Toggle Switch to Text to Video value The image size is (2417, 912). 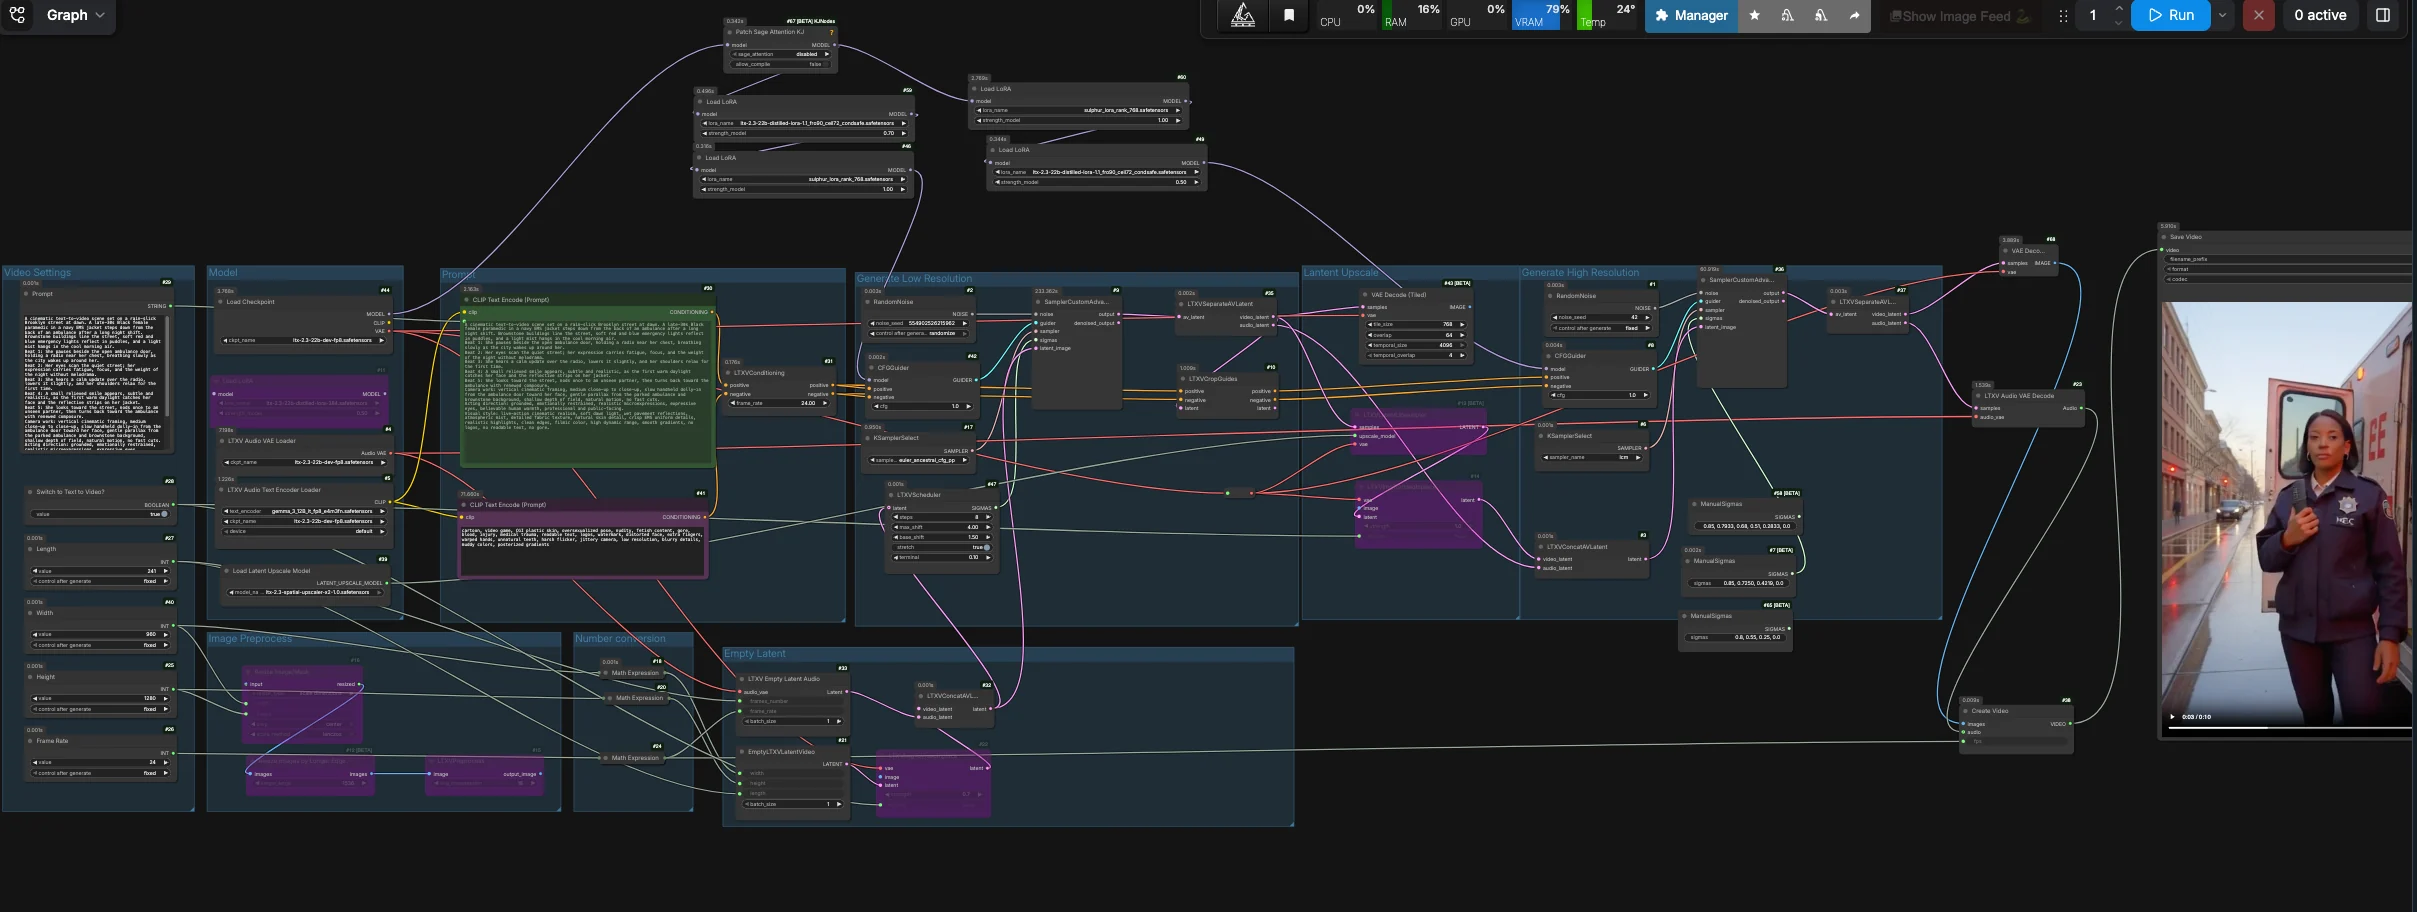click(x=99, y=514)
